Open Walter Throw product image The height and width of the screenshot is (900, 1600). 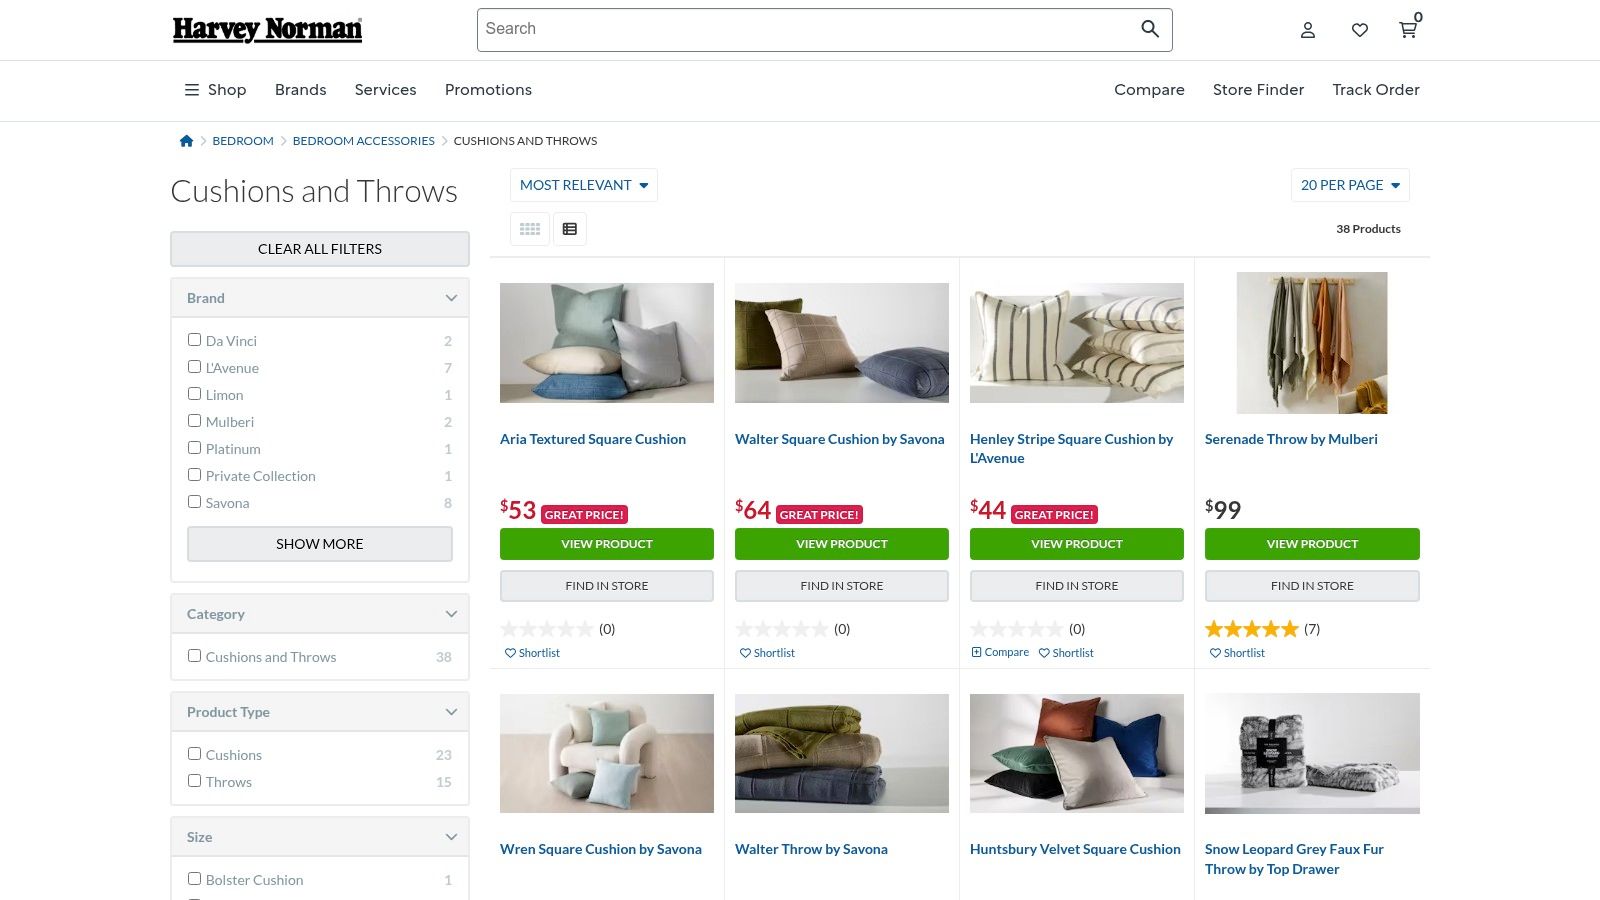point(842,753)
